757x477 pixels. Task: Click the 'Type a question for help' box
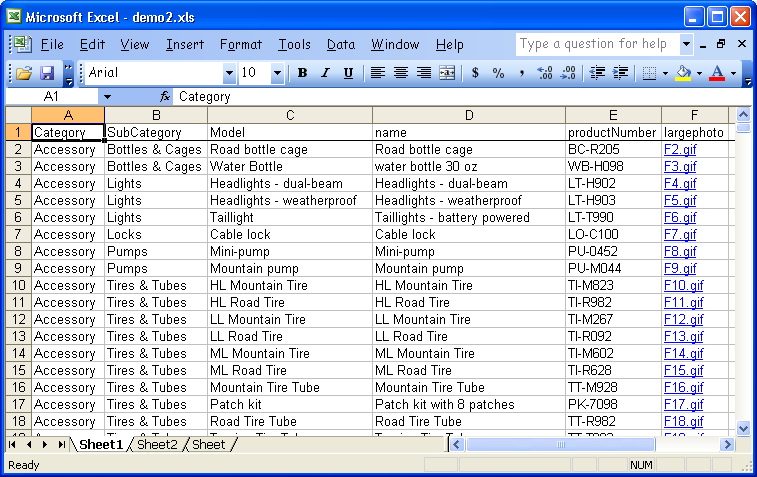[597, 44]
